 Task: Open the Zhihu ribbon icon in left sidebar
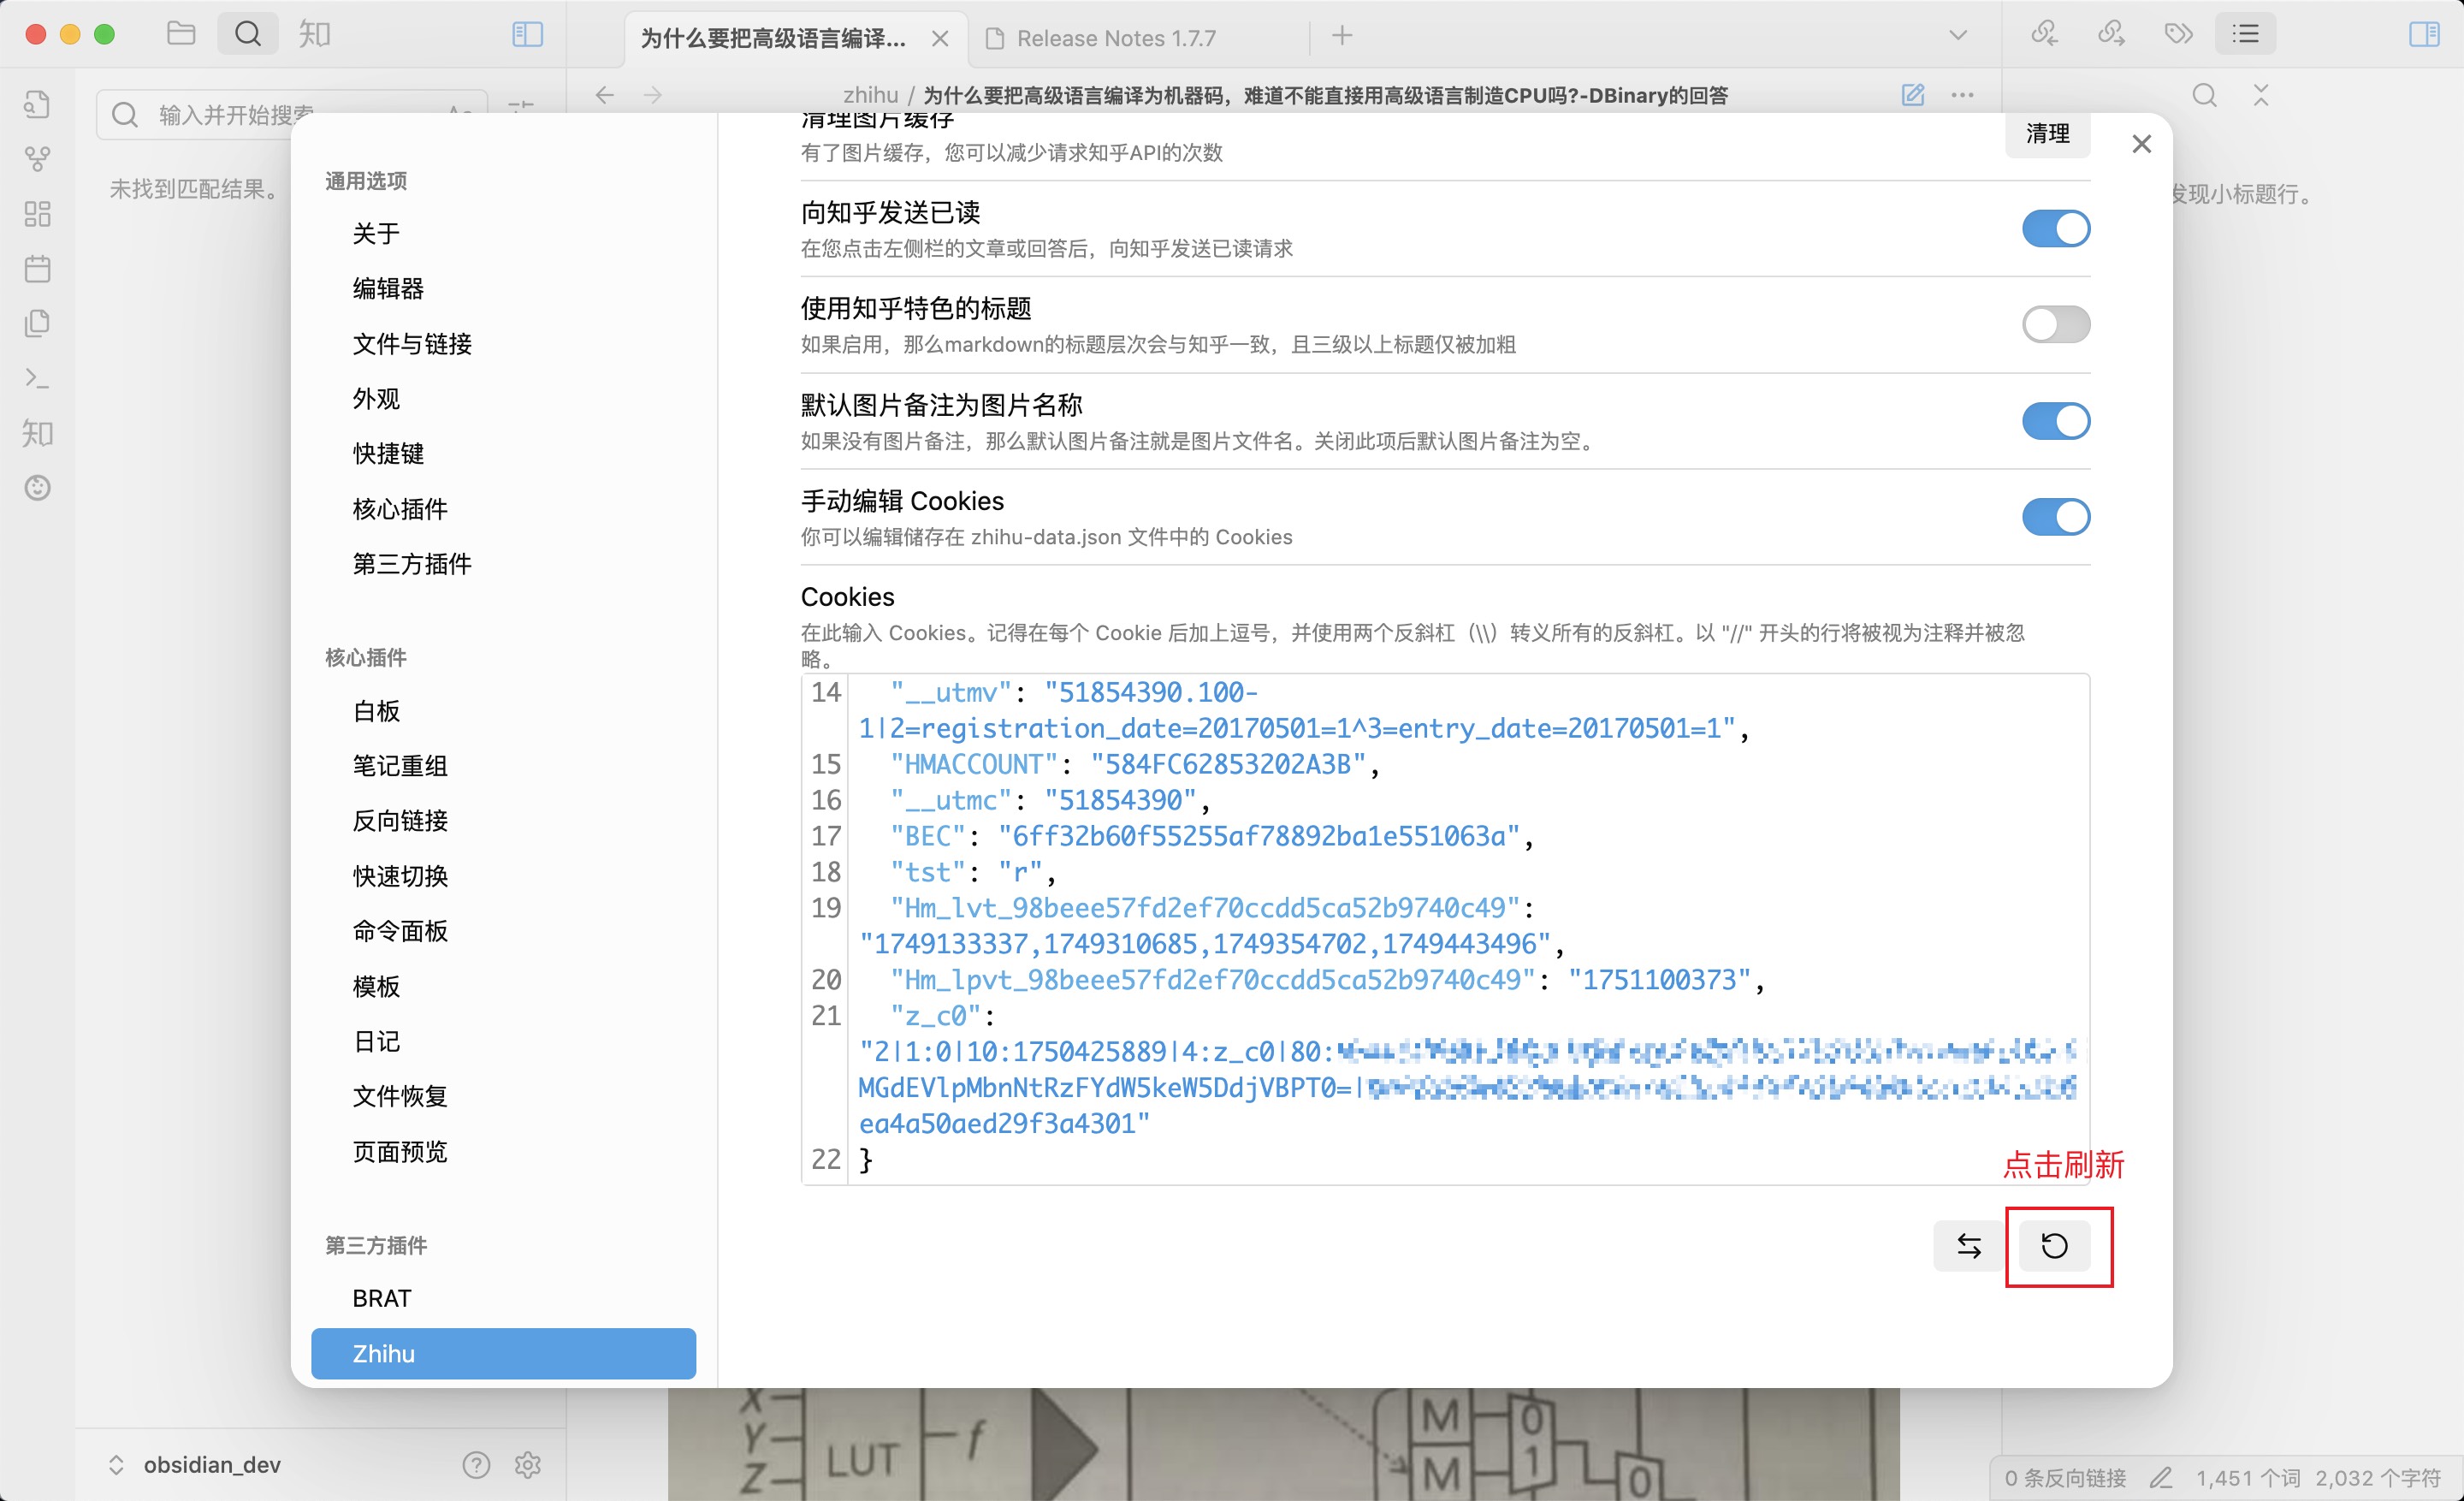[x=37, y=433]
